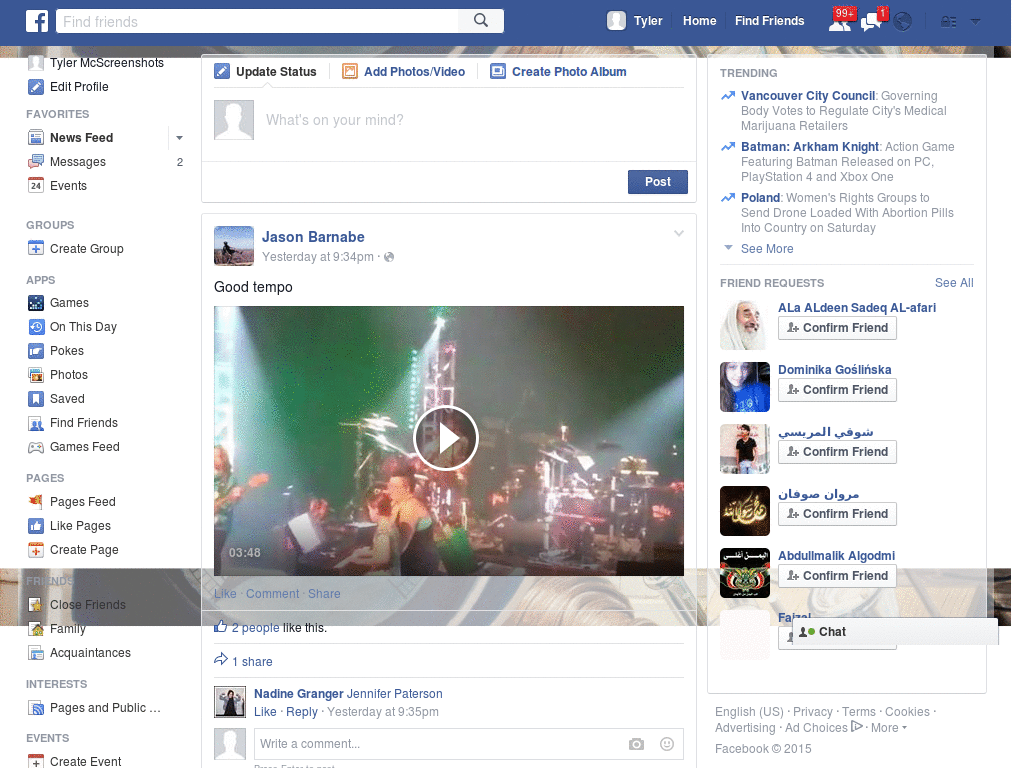Open the options chevron on Jason Barnabe's post

pyautogui.click(x=679, y=233)
